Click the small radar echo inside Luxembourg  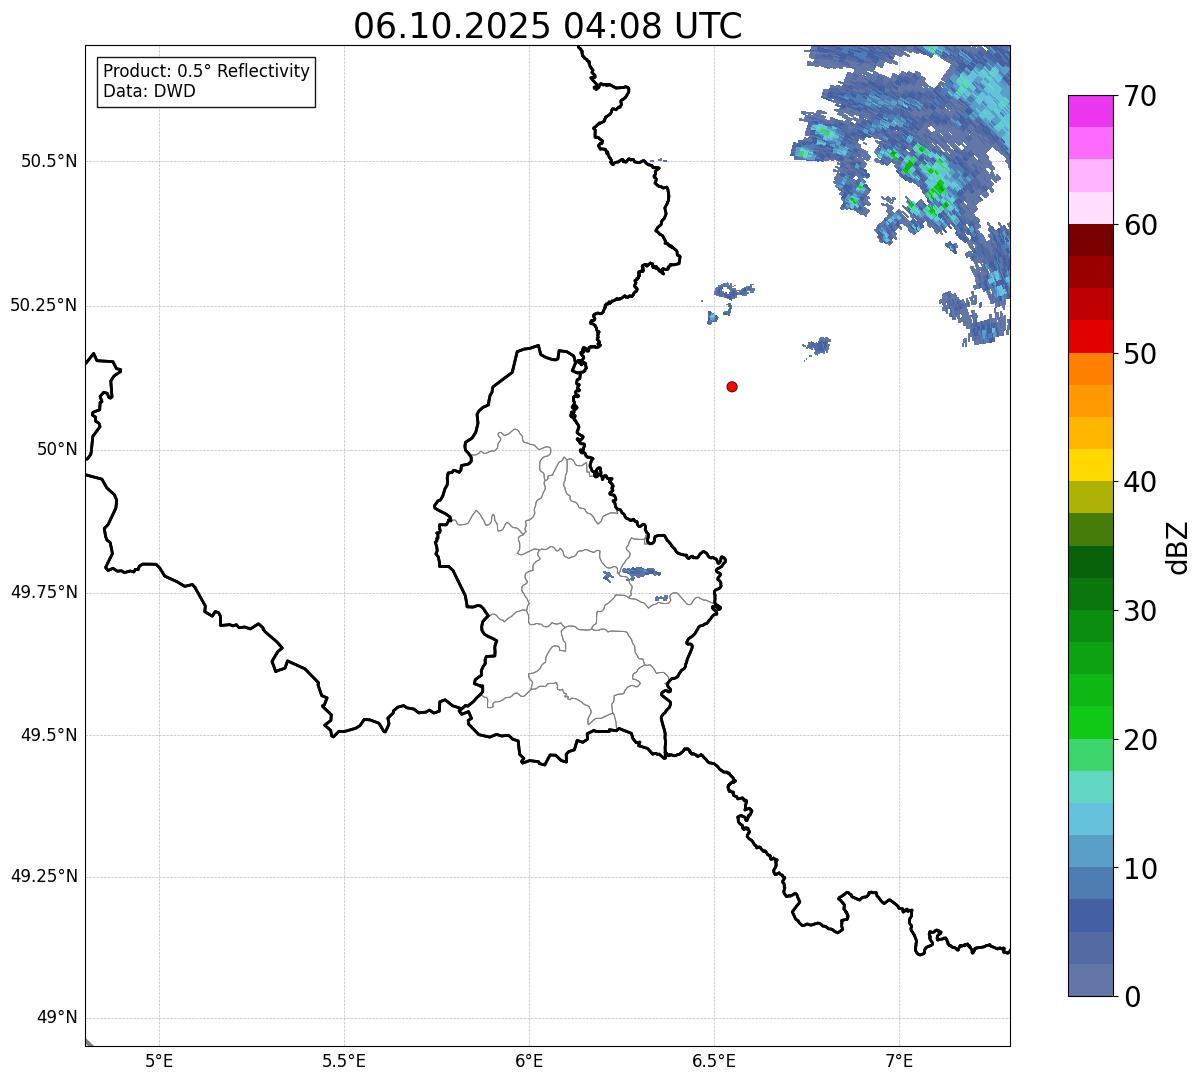[640, 573]
